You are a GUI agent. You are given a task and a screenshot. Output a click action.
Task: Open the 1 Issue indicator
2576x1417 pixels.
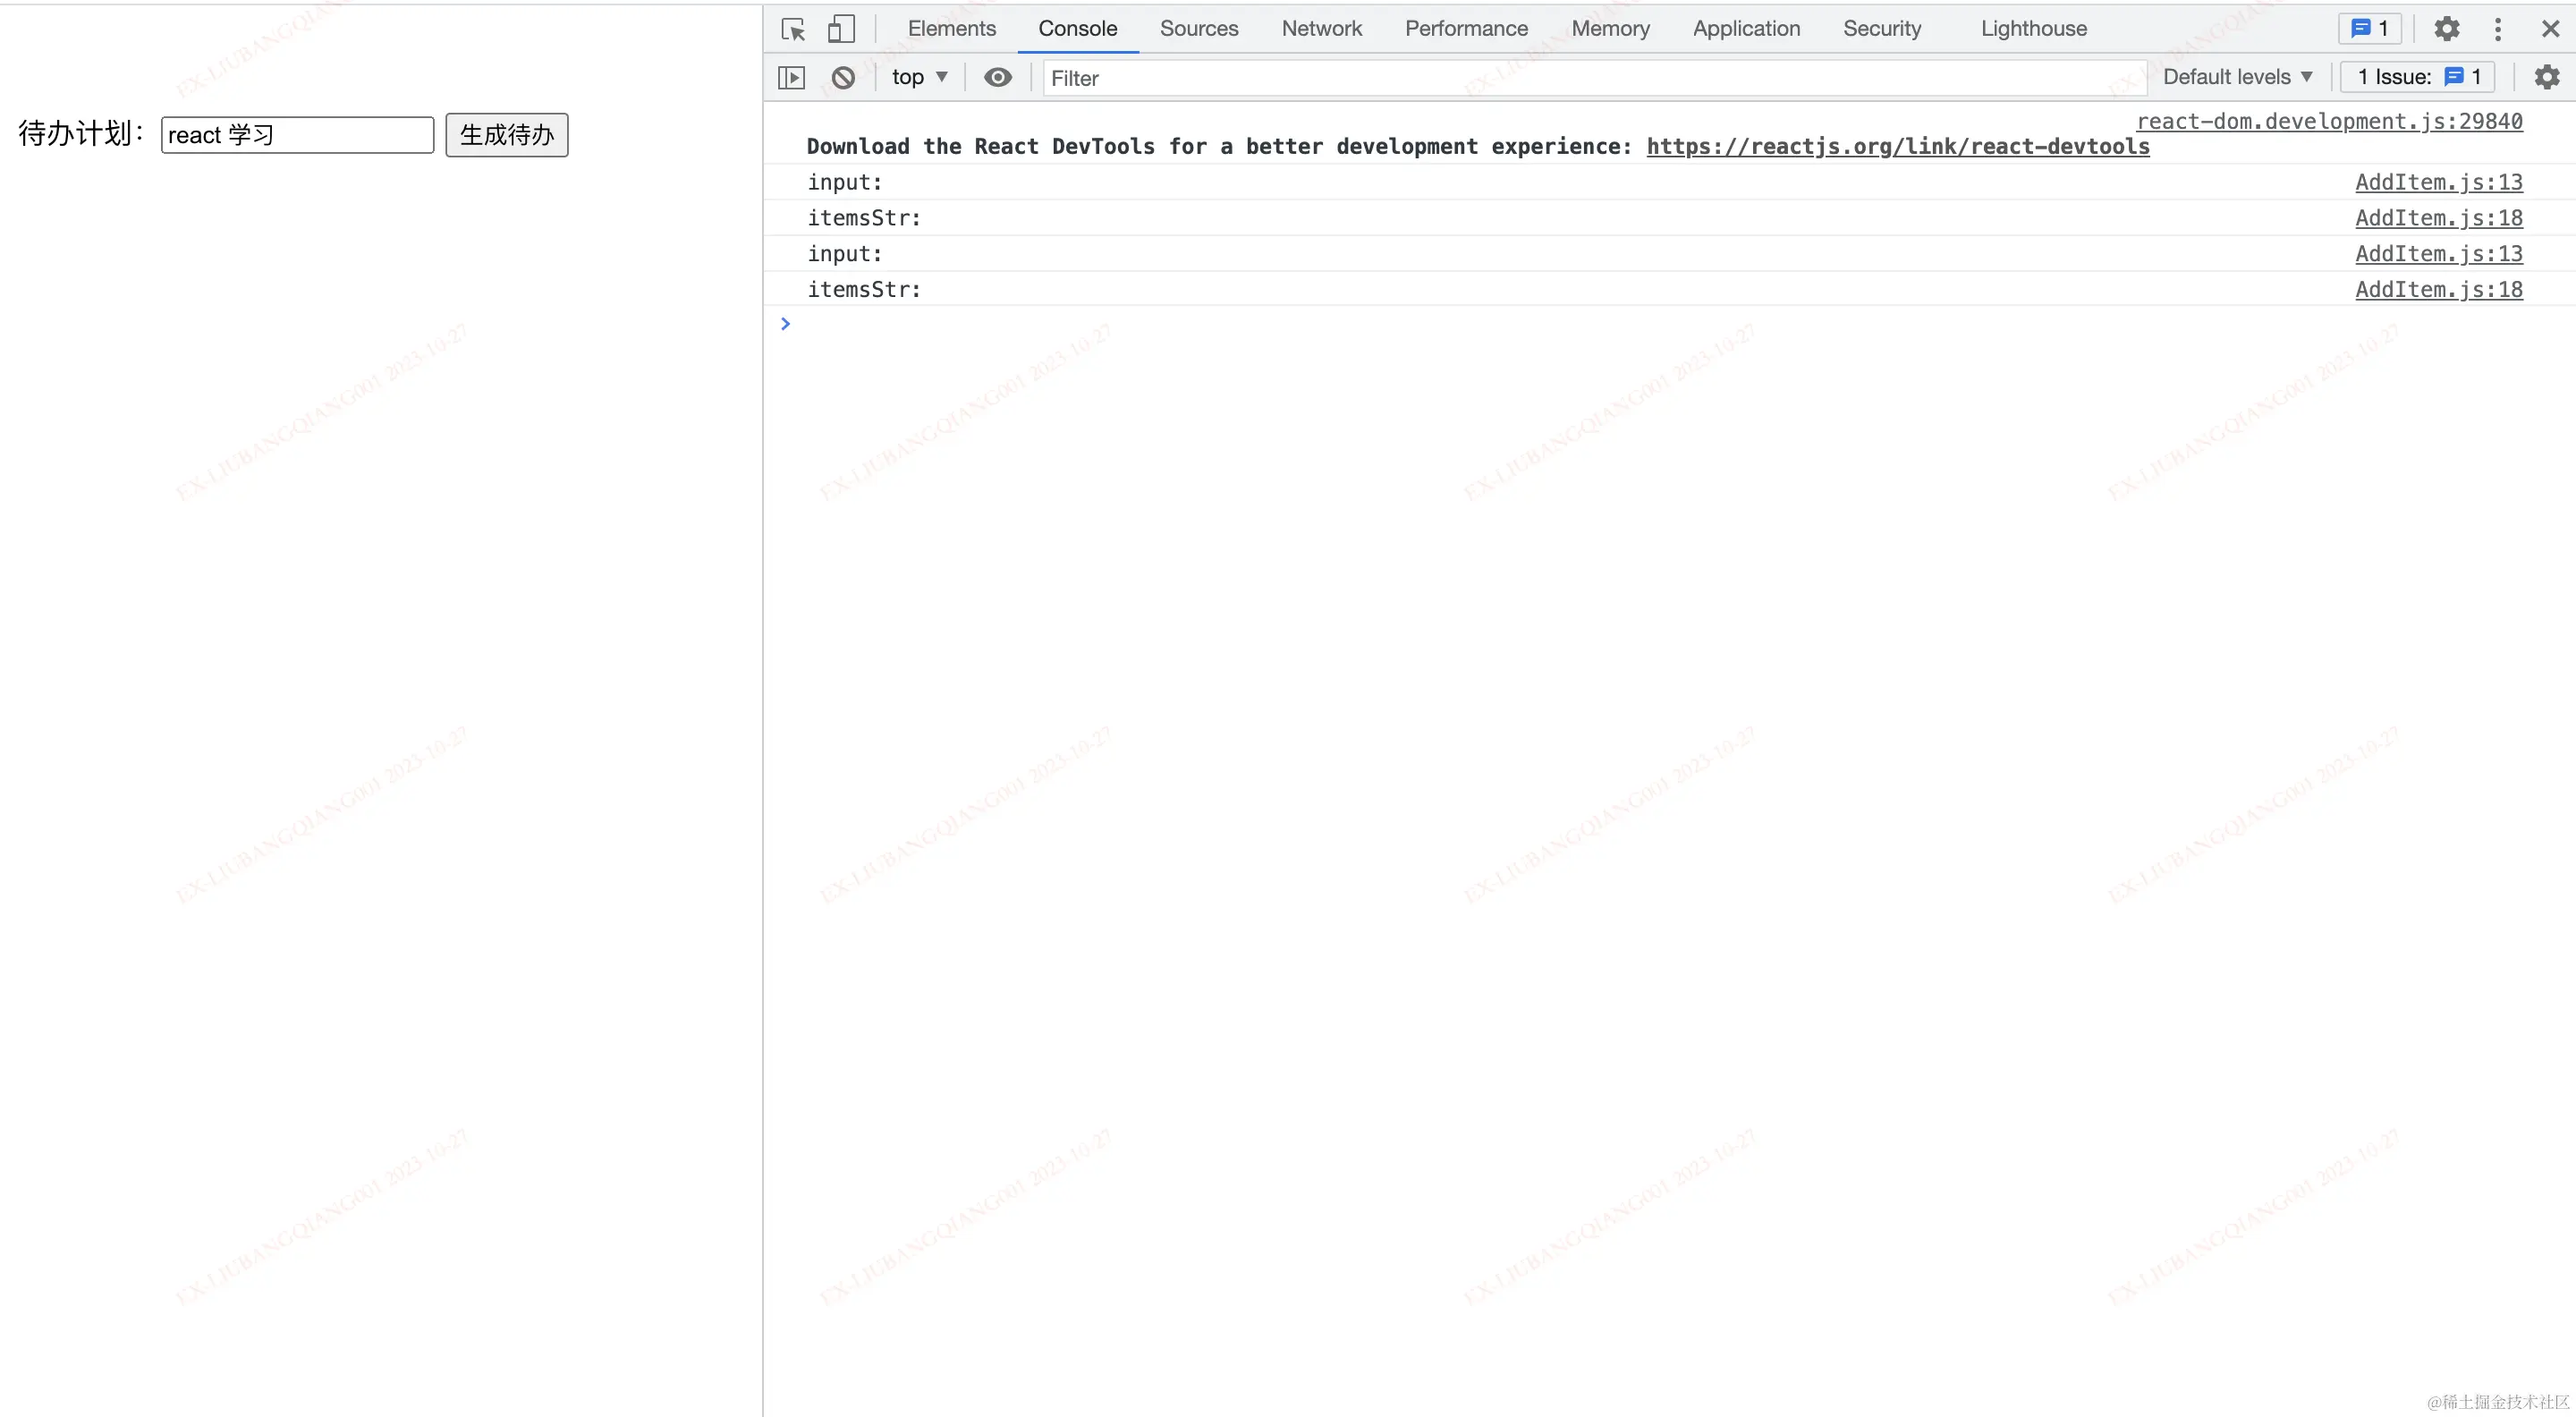[2417, 77]
